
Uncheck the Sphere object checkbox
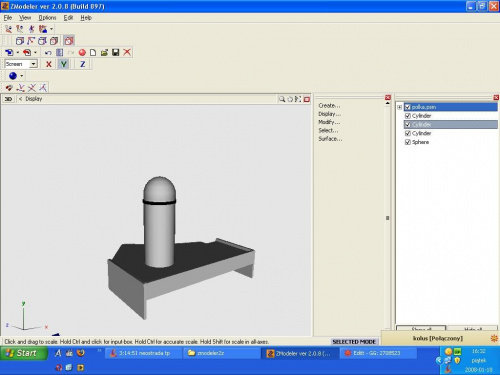408,142
